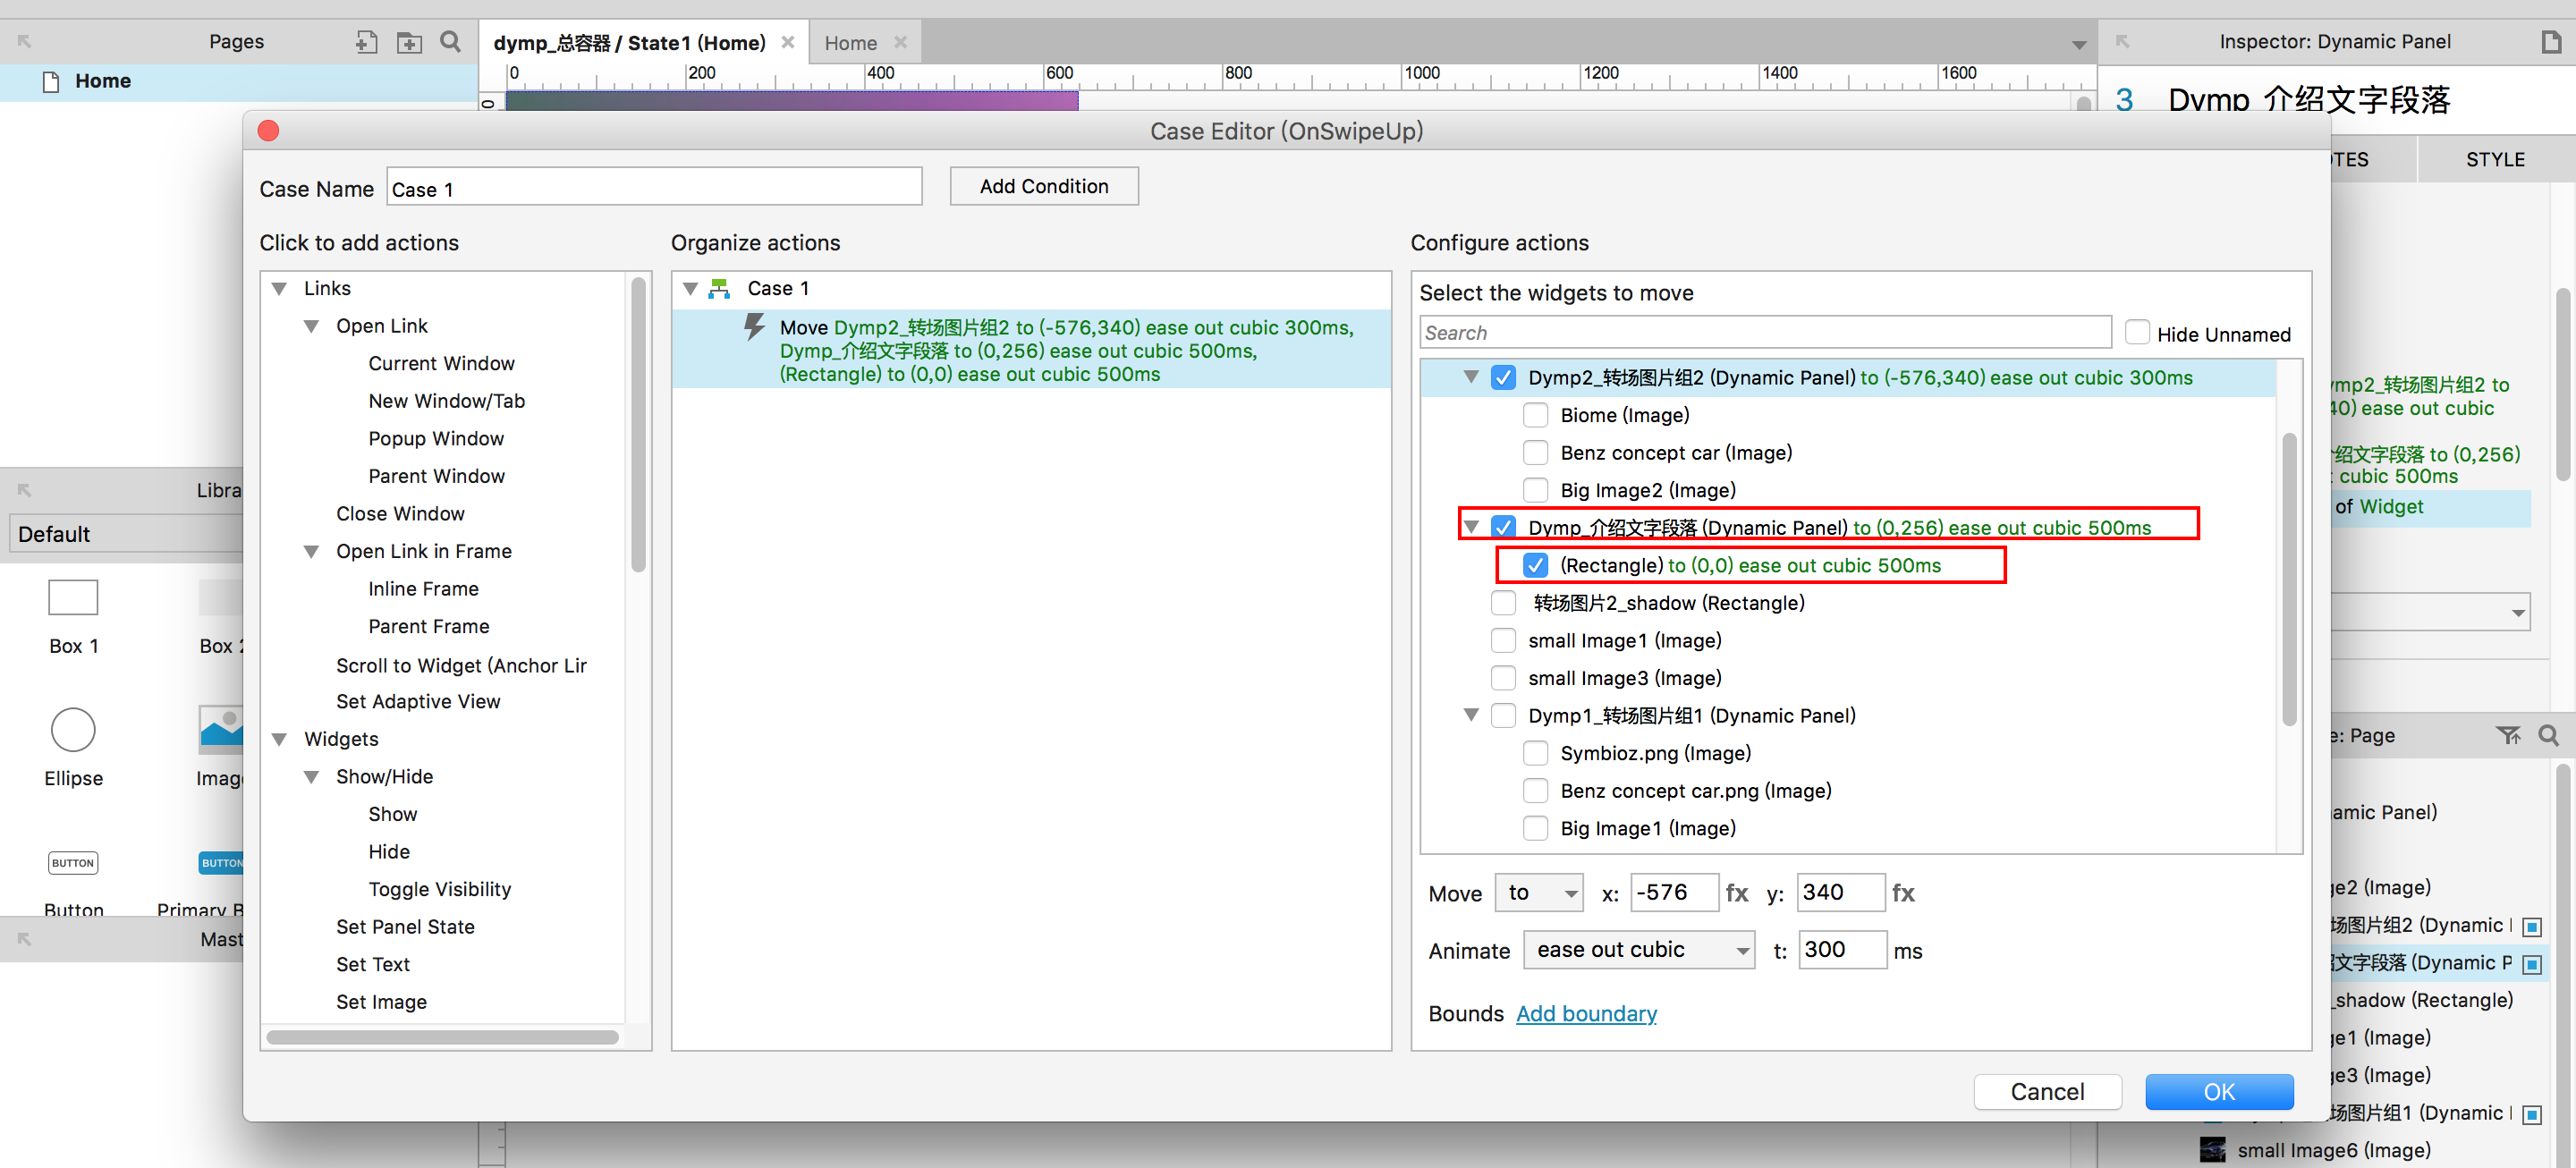Uncheck the (Rectangle) move checkbox
2576x1168 pixels.
click(x=1535, y=565)
